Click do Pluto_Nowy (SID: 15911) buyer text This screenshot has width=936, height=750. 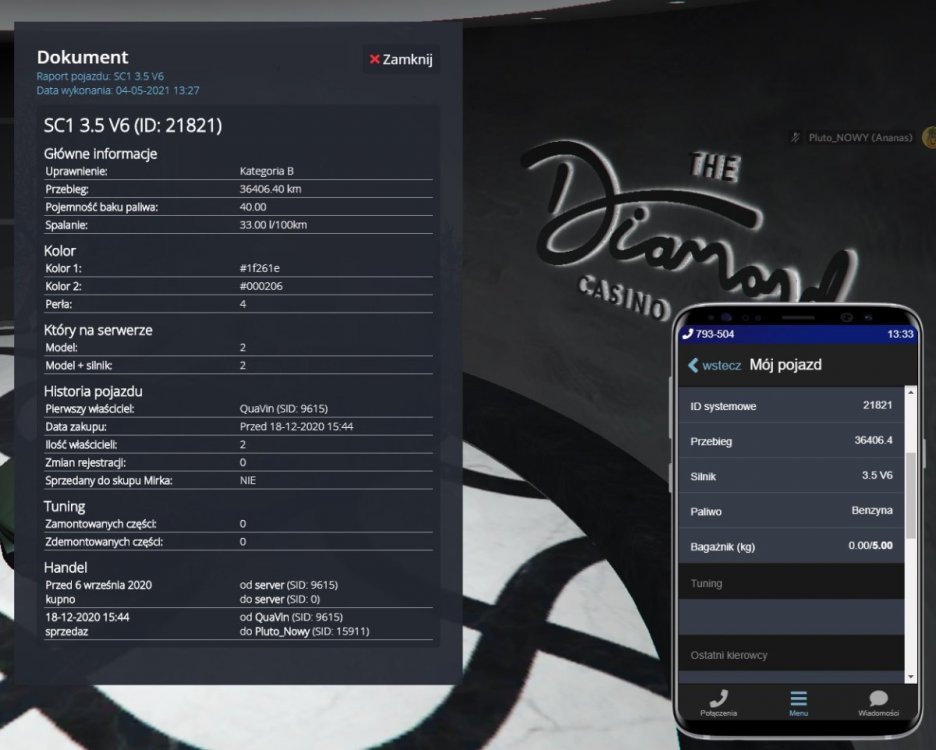tap(304, 631)
